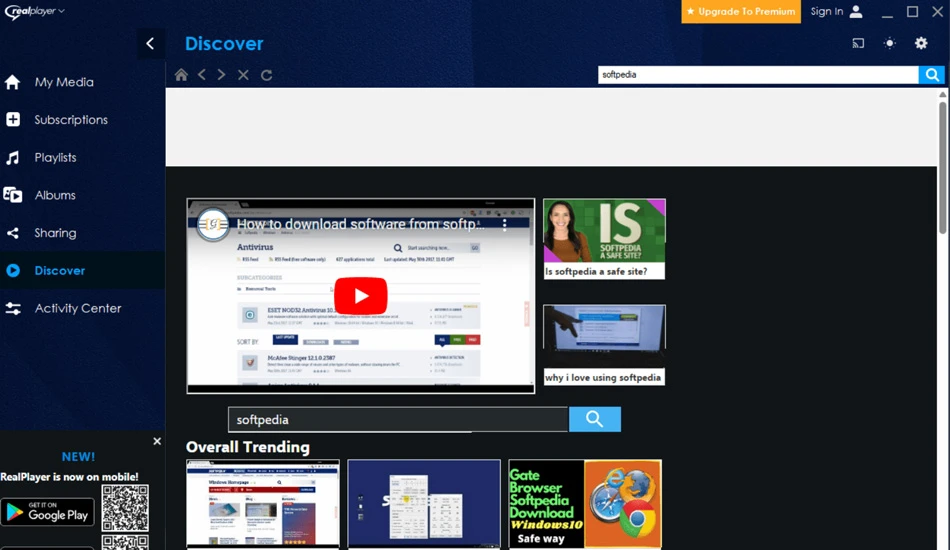The width and height of the screenshot is (950, 550).
Task: Open first trending thumbnail of Softpedia homepage
Action: 263,503
